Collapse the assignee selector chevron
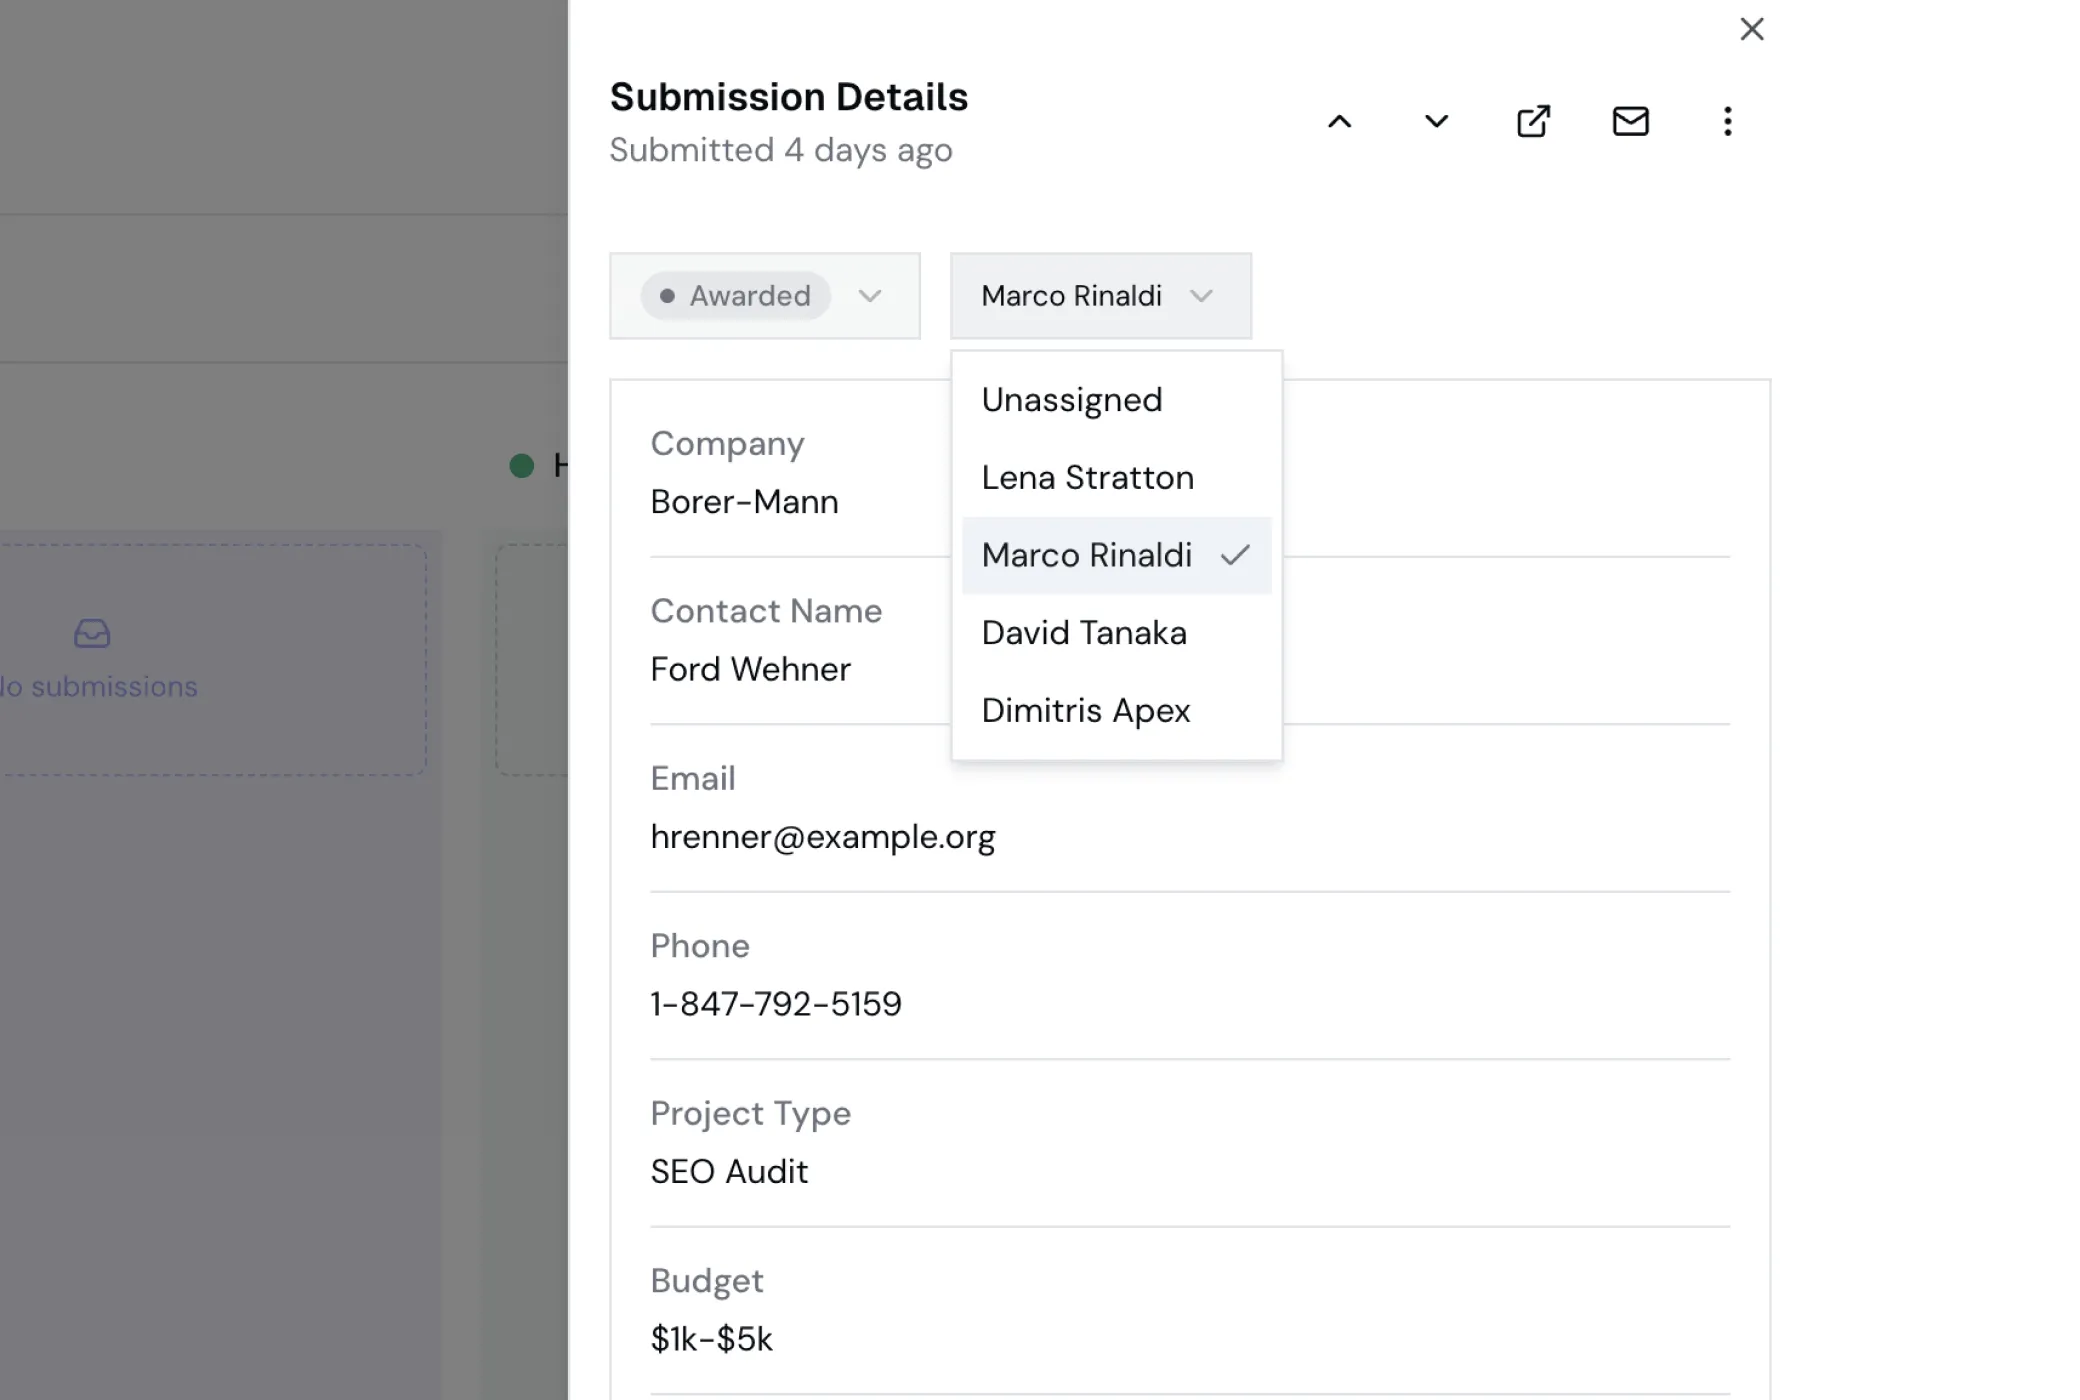This screenshot has width=2080, height=1400. 1203,296
